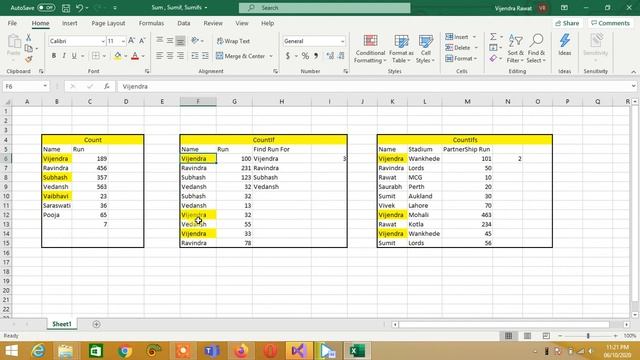Image resolution: width=640 pixels, height=360 pixels.
Task: Expand the Merge & Center dropdown arrow
Action: click(x=271, y=56)
